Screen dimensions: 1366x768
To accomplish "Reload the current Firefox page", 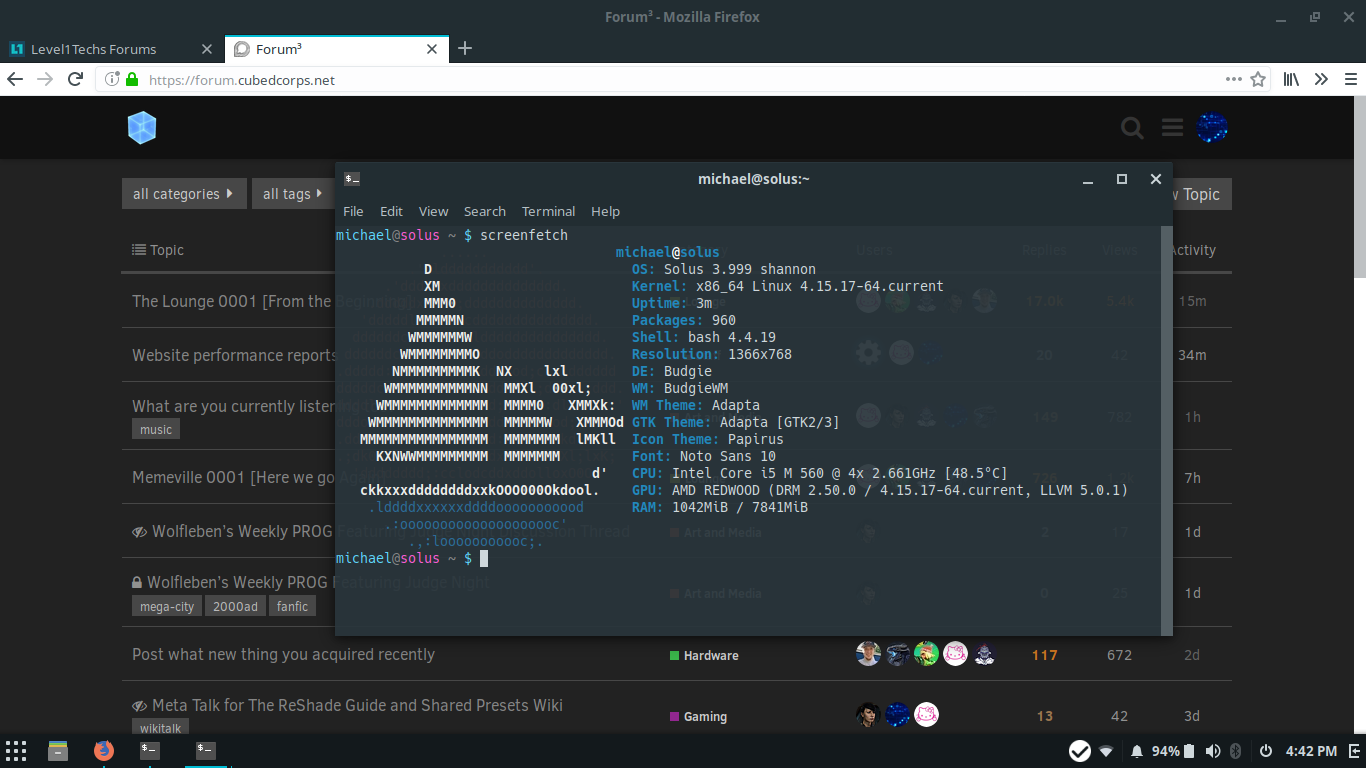I will [75, 79].
